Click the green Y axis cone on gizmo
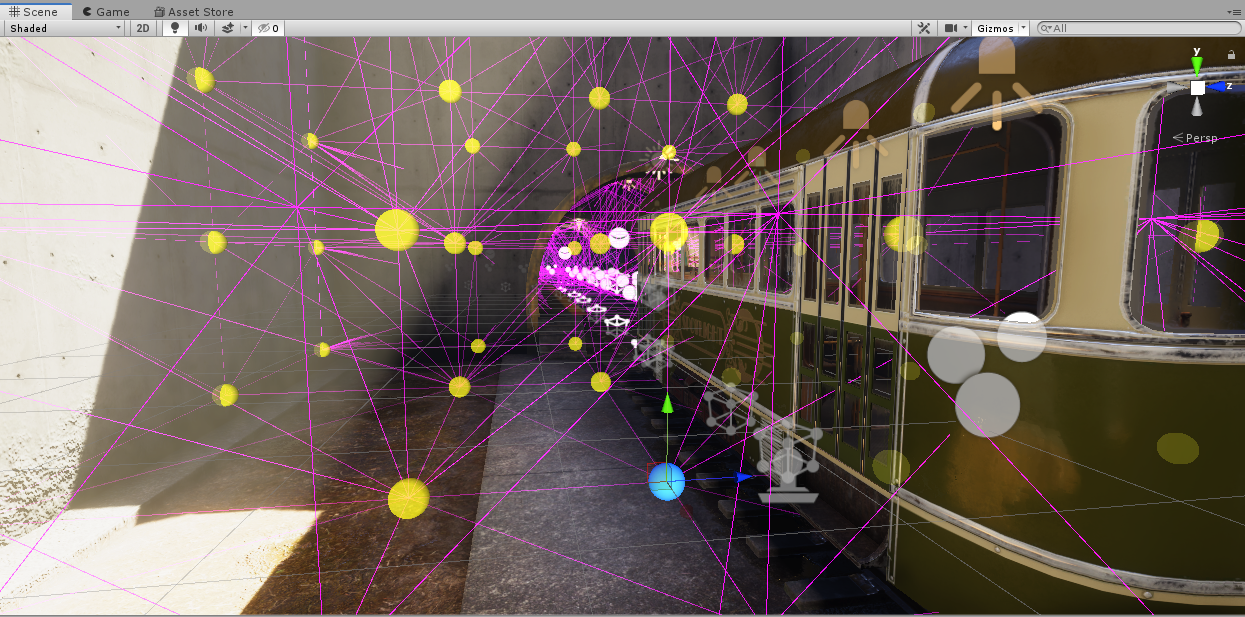This screenshot has width=1245, height=617. (1197, 67)
